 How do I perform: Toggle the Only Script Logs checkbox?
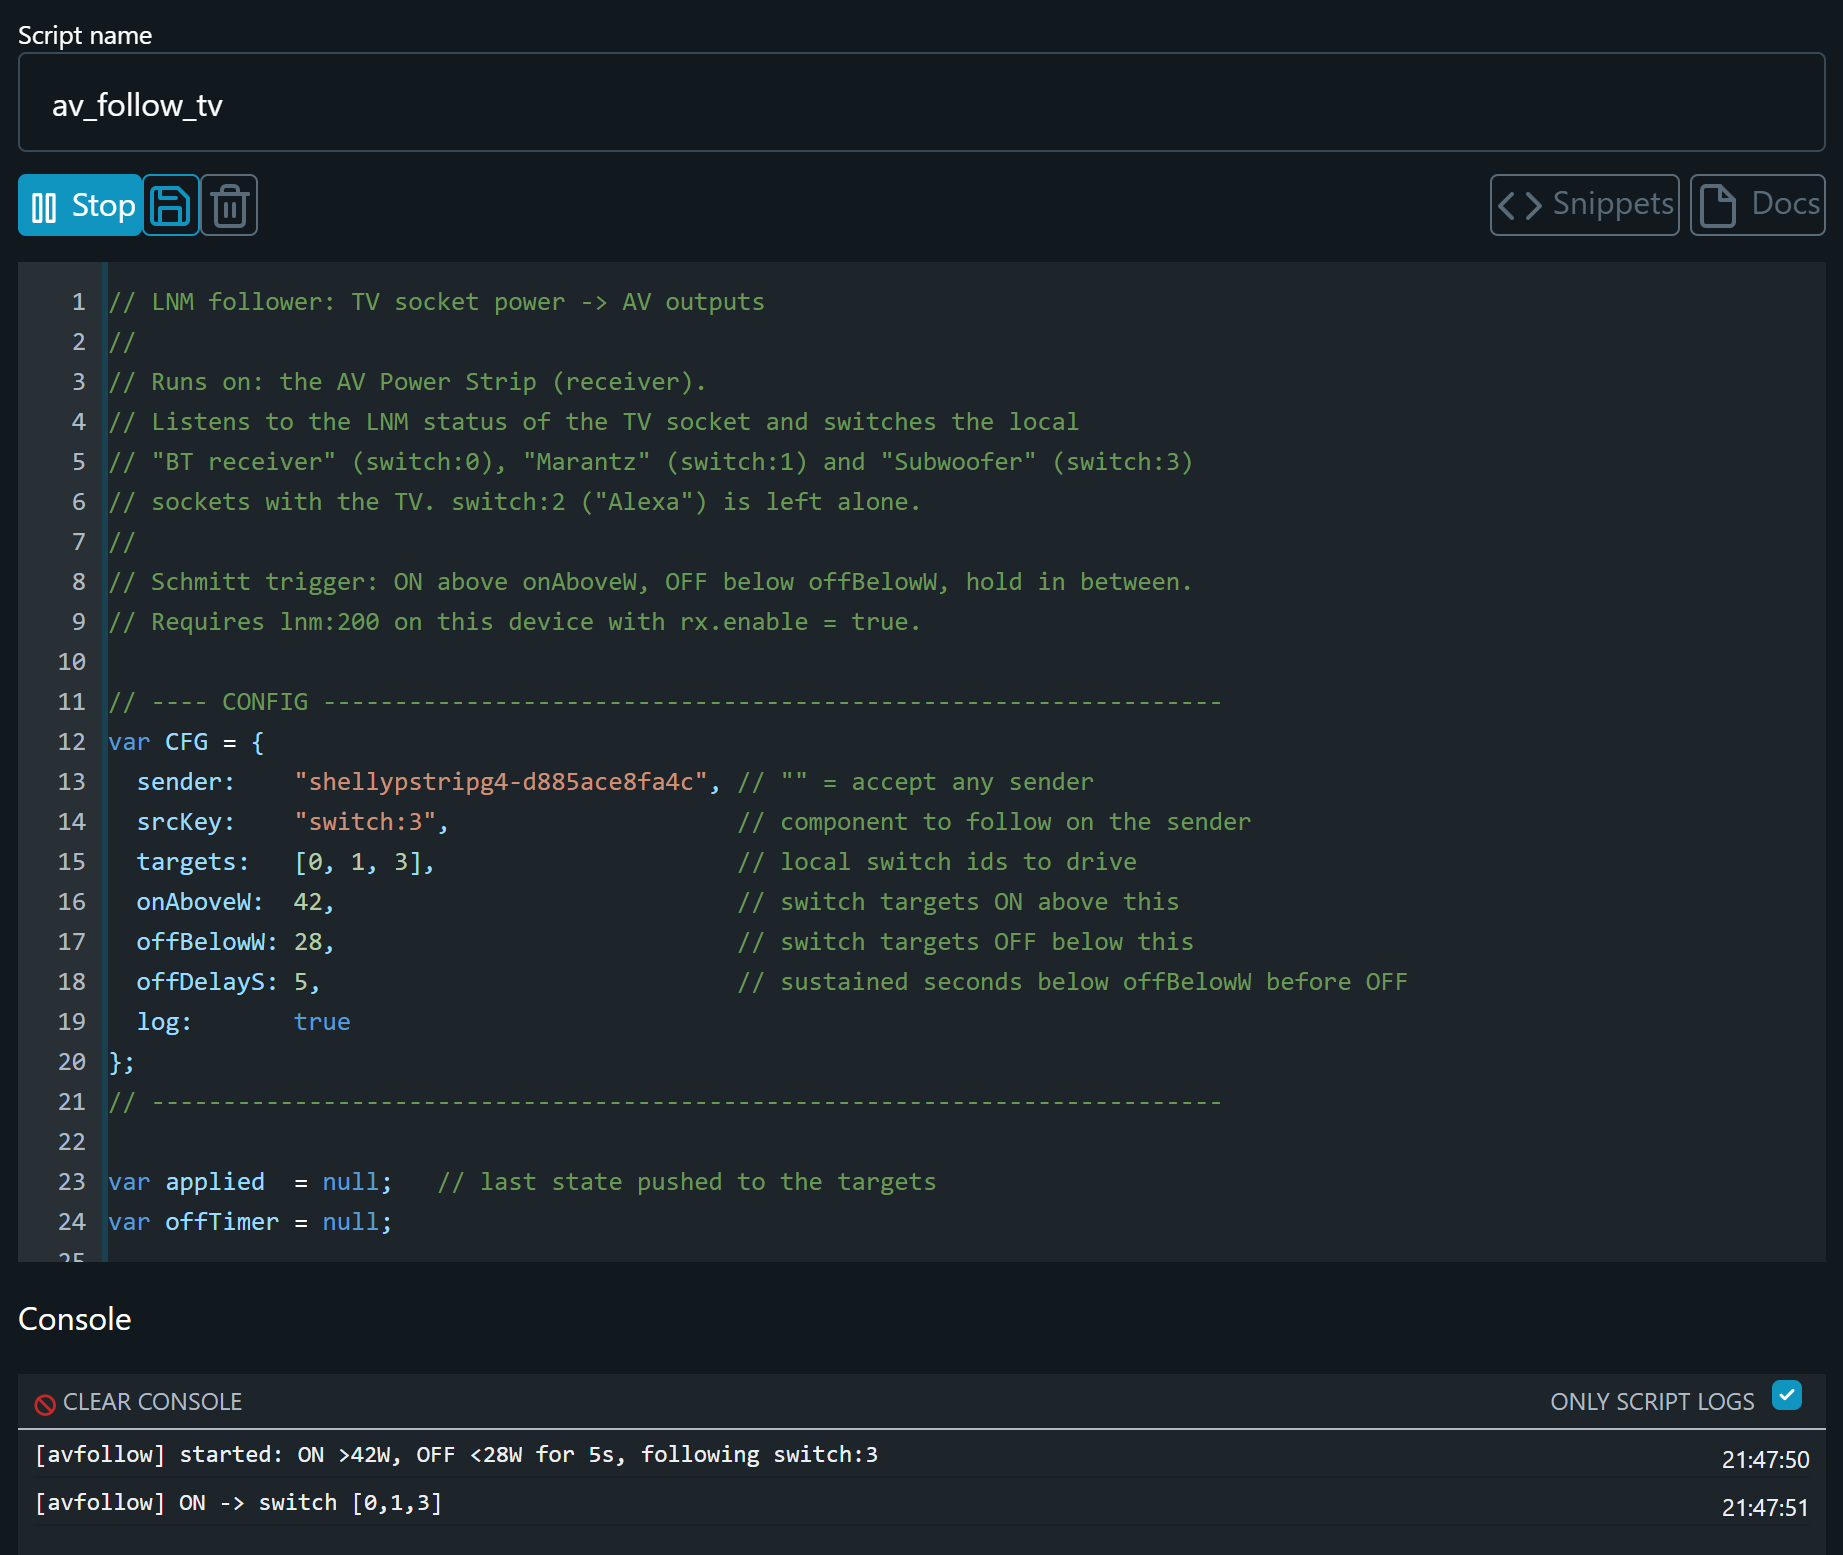click(1786, 1395)
